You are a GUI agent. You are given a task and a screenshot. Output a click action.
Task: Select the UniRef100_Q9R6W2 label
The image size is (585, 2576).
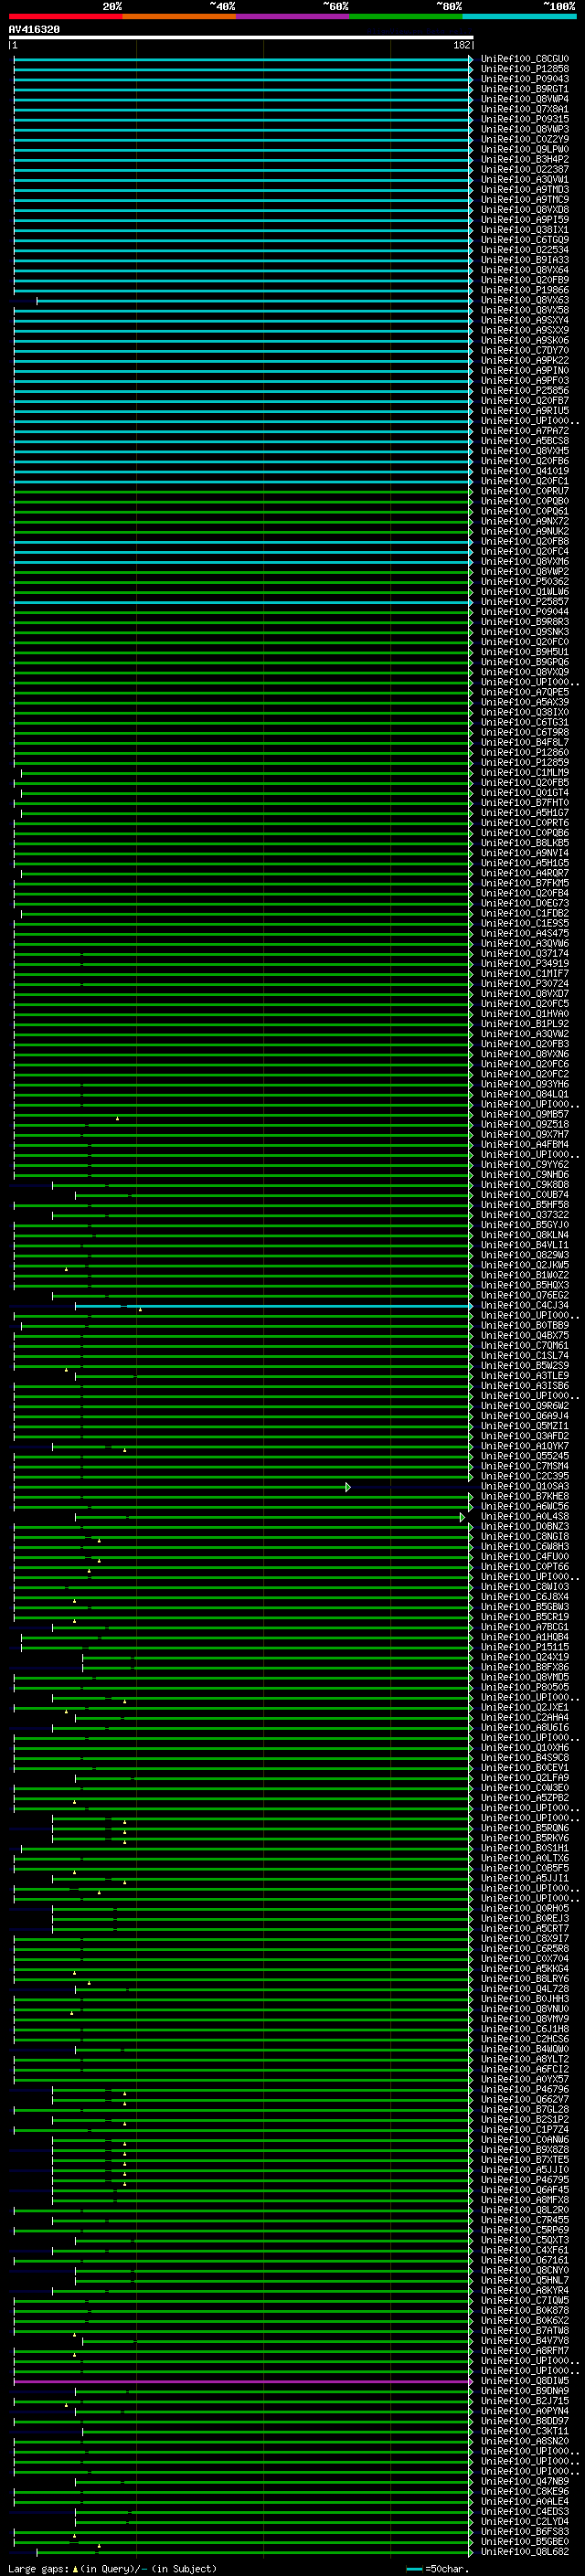(525, 1406)
